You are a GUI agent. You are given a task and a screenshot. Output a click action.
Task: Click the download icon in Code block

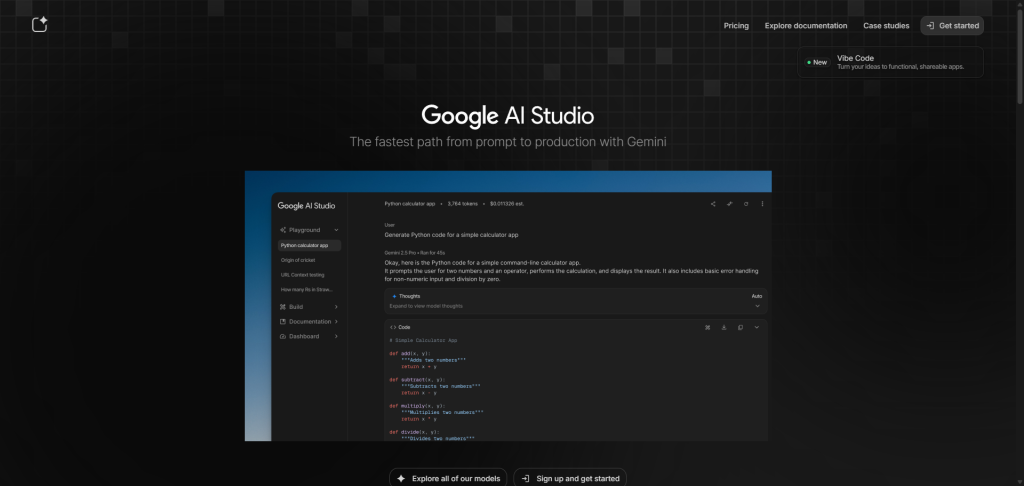723,327
